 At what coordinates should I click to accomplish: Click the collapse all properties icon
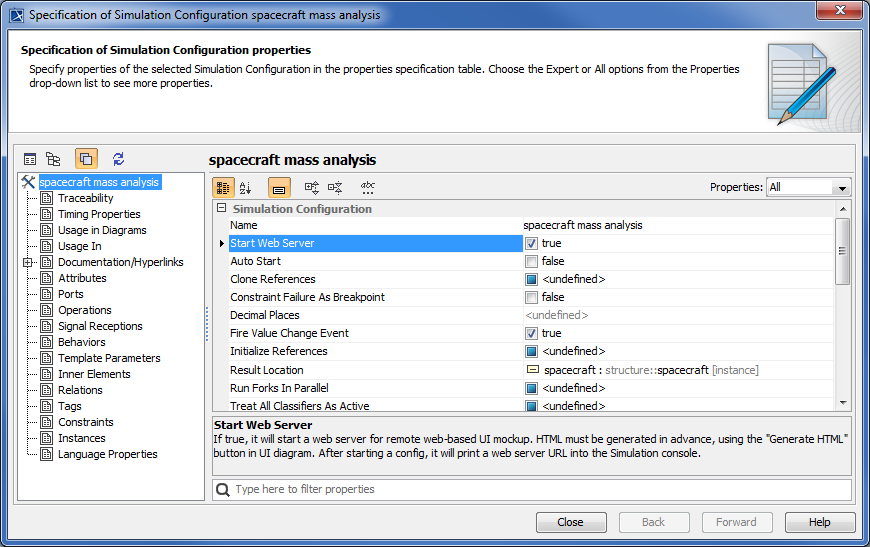(335, 187)
